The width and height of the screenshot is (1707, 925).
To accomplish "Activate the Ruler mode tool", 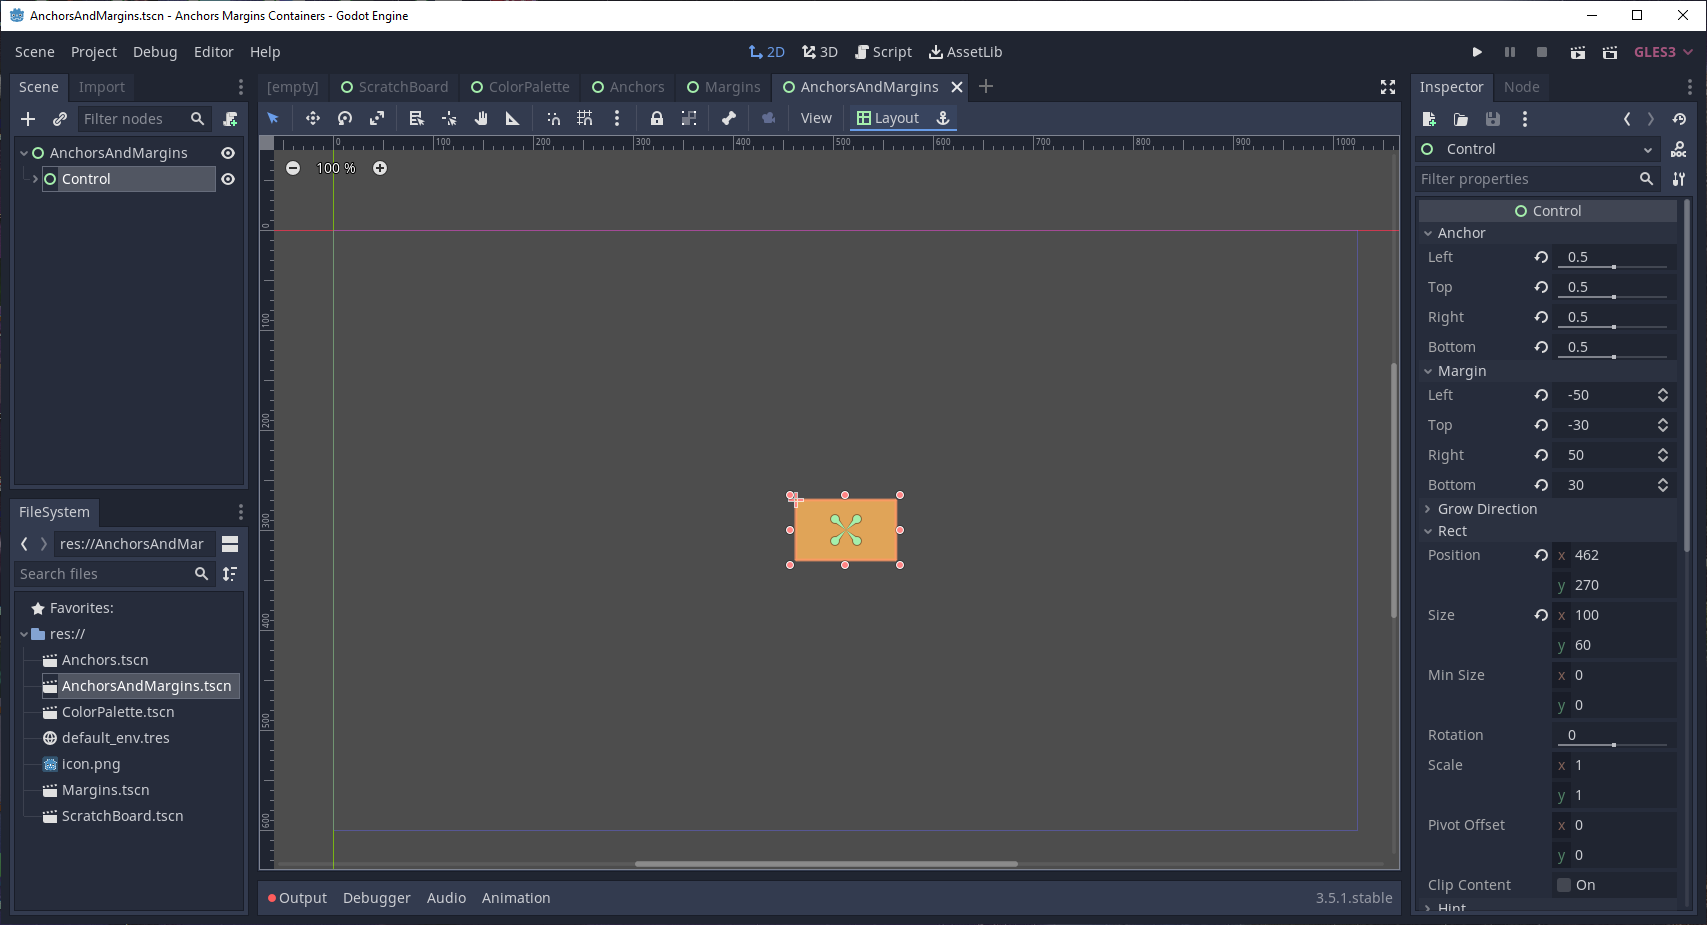I will click(x=513, y=118).
